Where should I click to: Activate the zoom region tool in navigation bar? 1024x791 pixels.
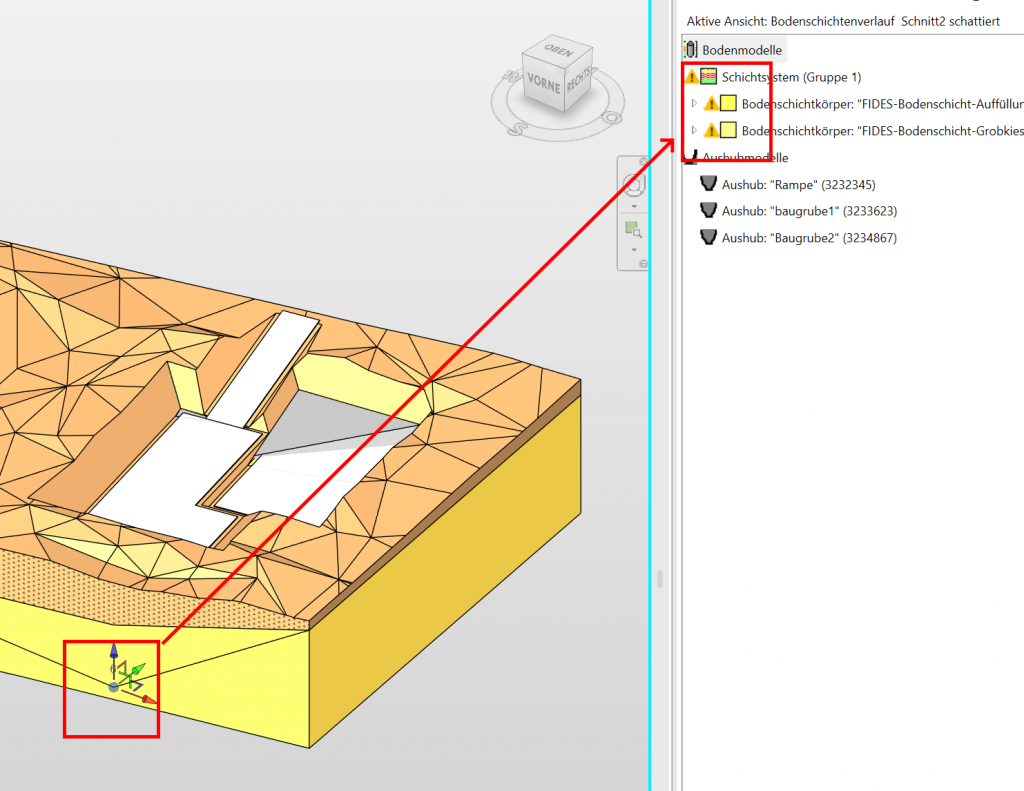click(x=633, y=230)
